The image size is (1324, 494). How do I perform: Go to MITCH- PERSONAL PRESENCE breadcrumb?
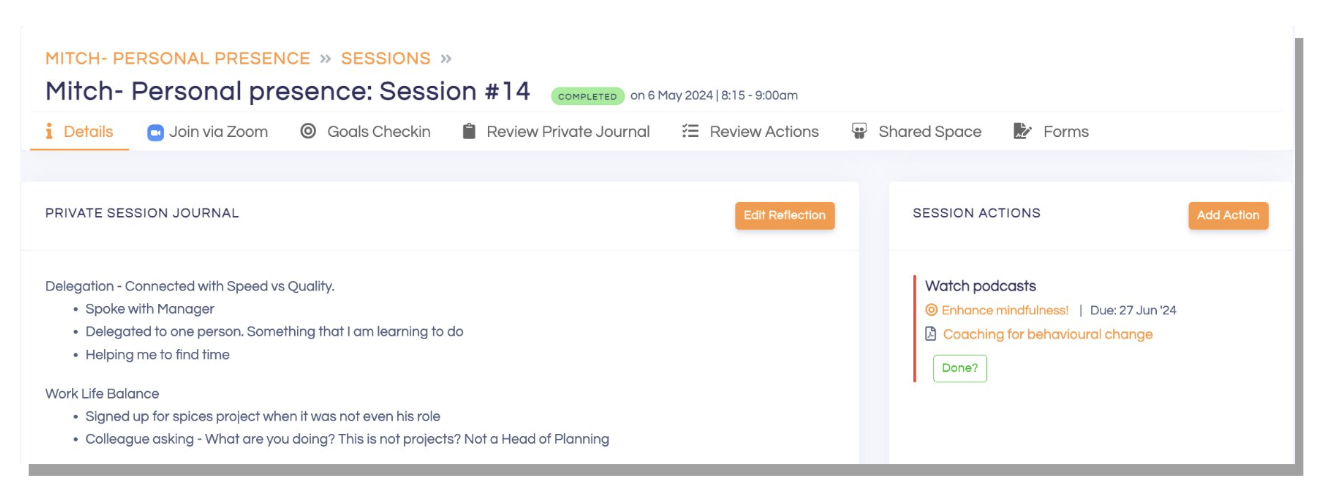[178, 58]
